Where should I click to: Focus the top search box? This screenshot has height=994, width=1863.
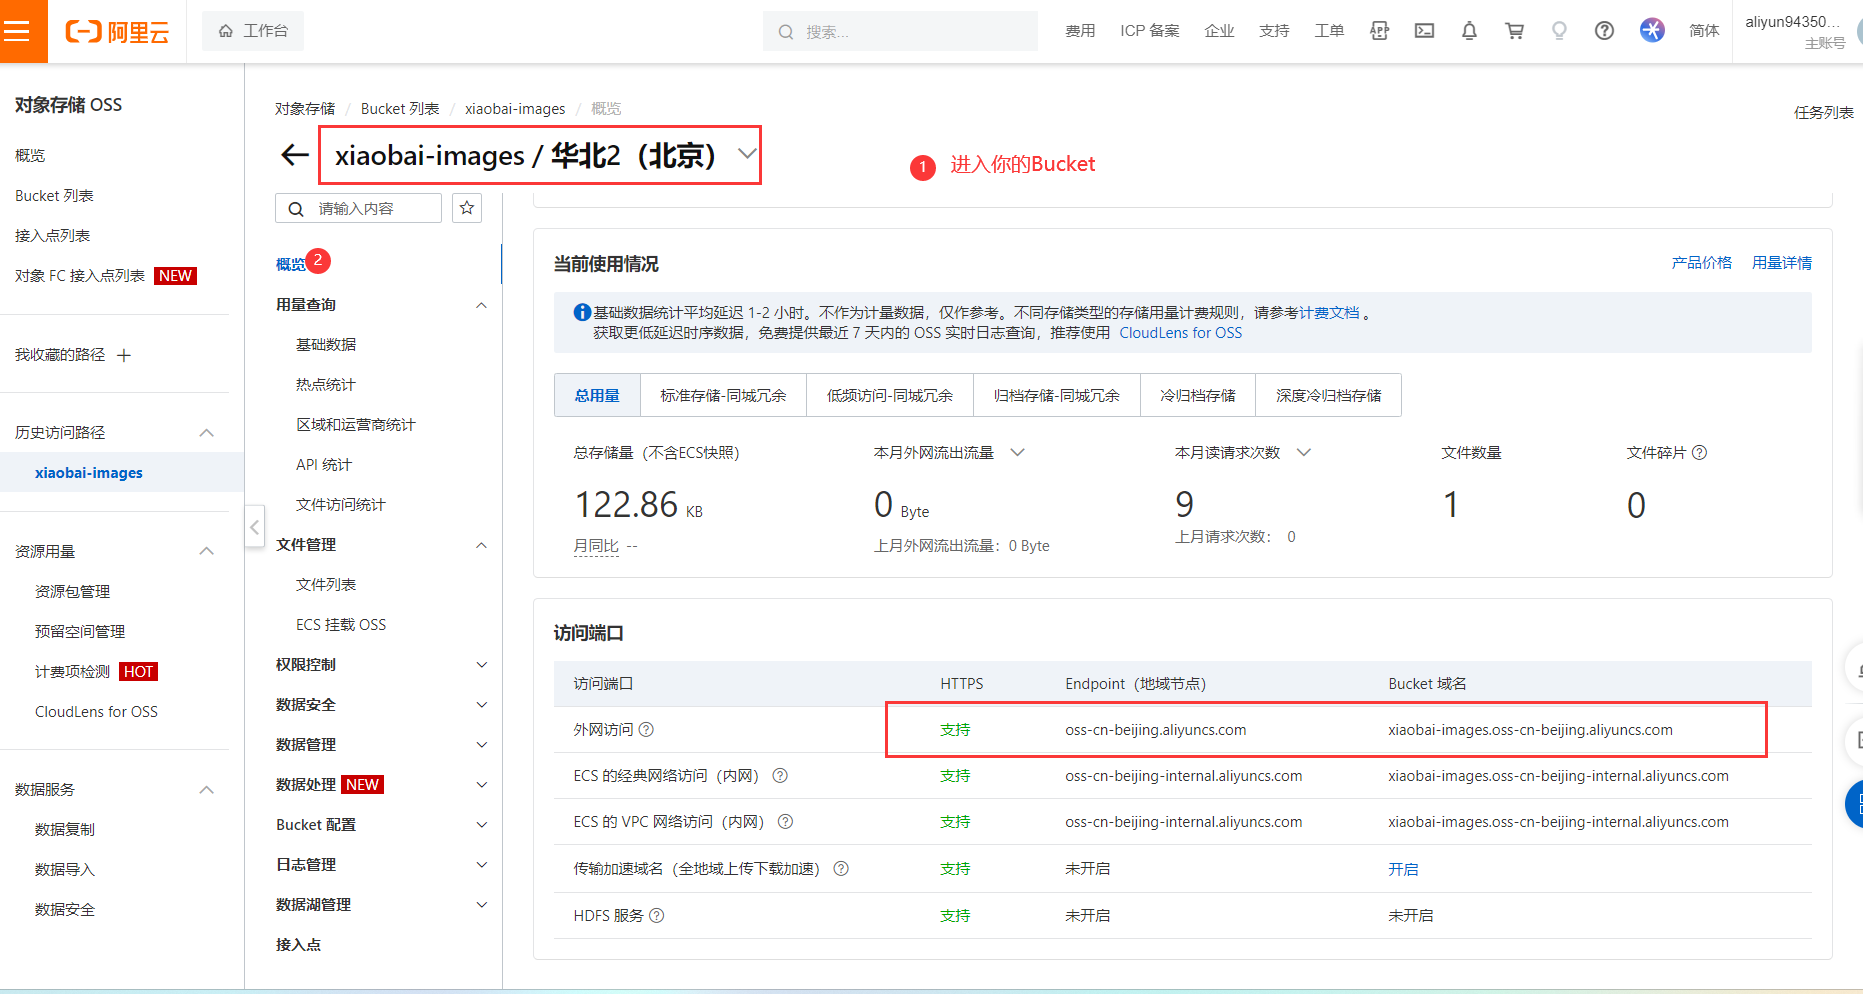900,31
